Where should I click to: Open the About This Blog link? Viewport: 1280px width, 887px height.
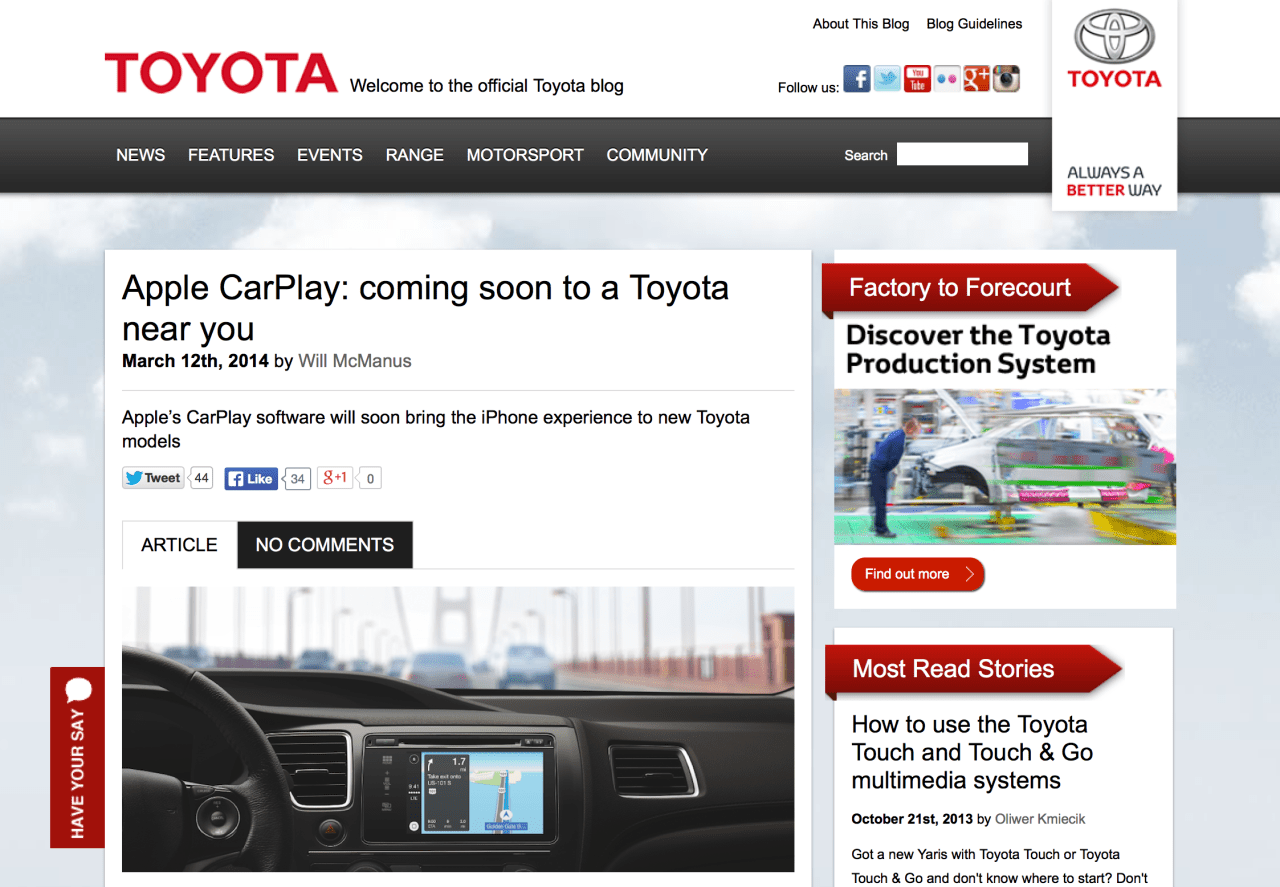pyautogui.click(x=861, y=24)
